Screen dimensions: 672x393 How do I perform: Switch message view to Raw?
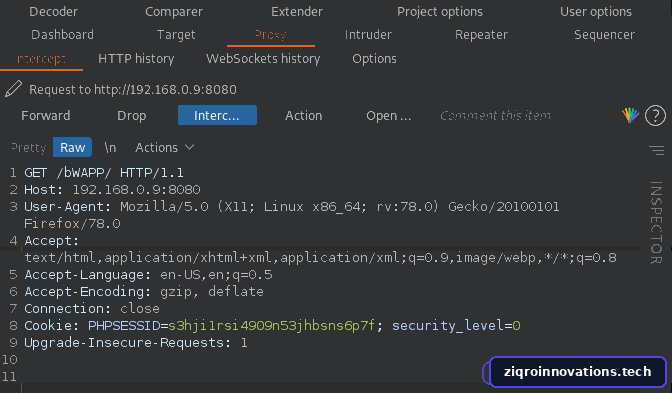72,147
